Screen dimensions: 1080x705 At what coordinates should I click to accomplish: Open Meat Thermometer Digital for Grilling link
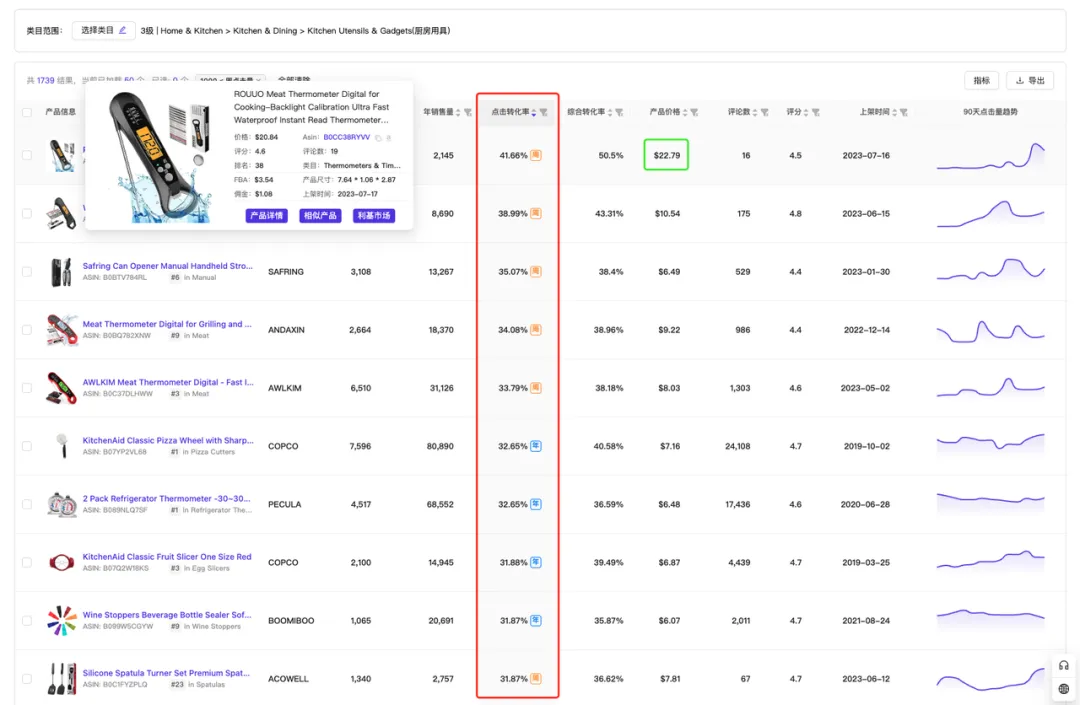pos(167,324)
